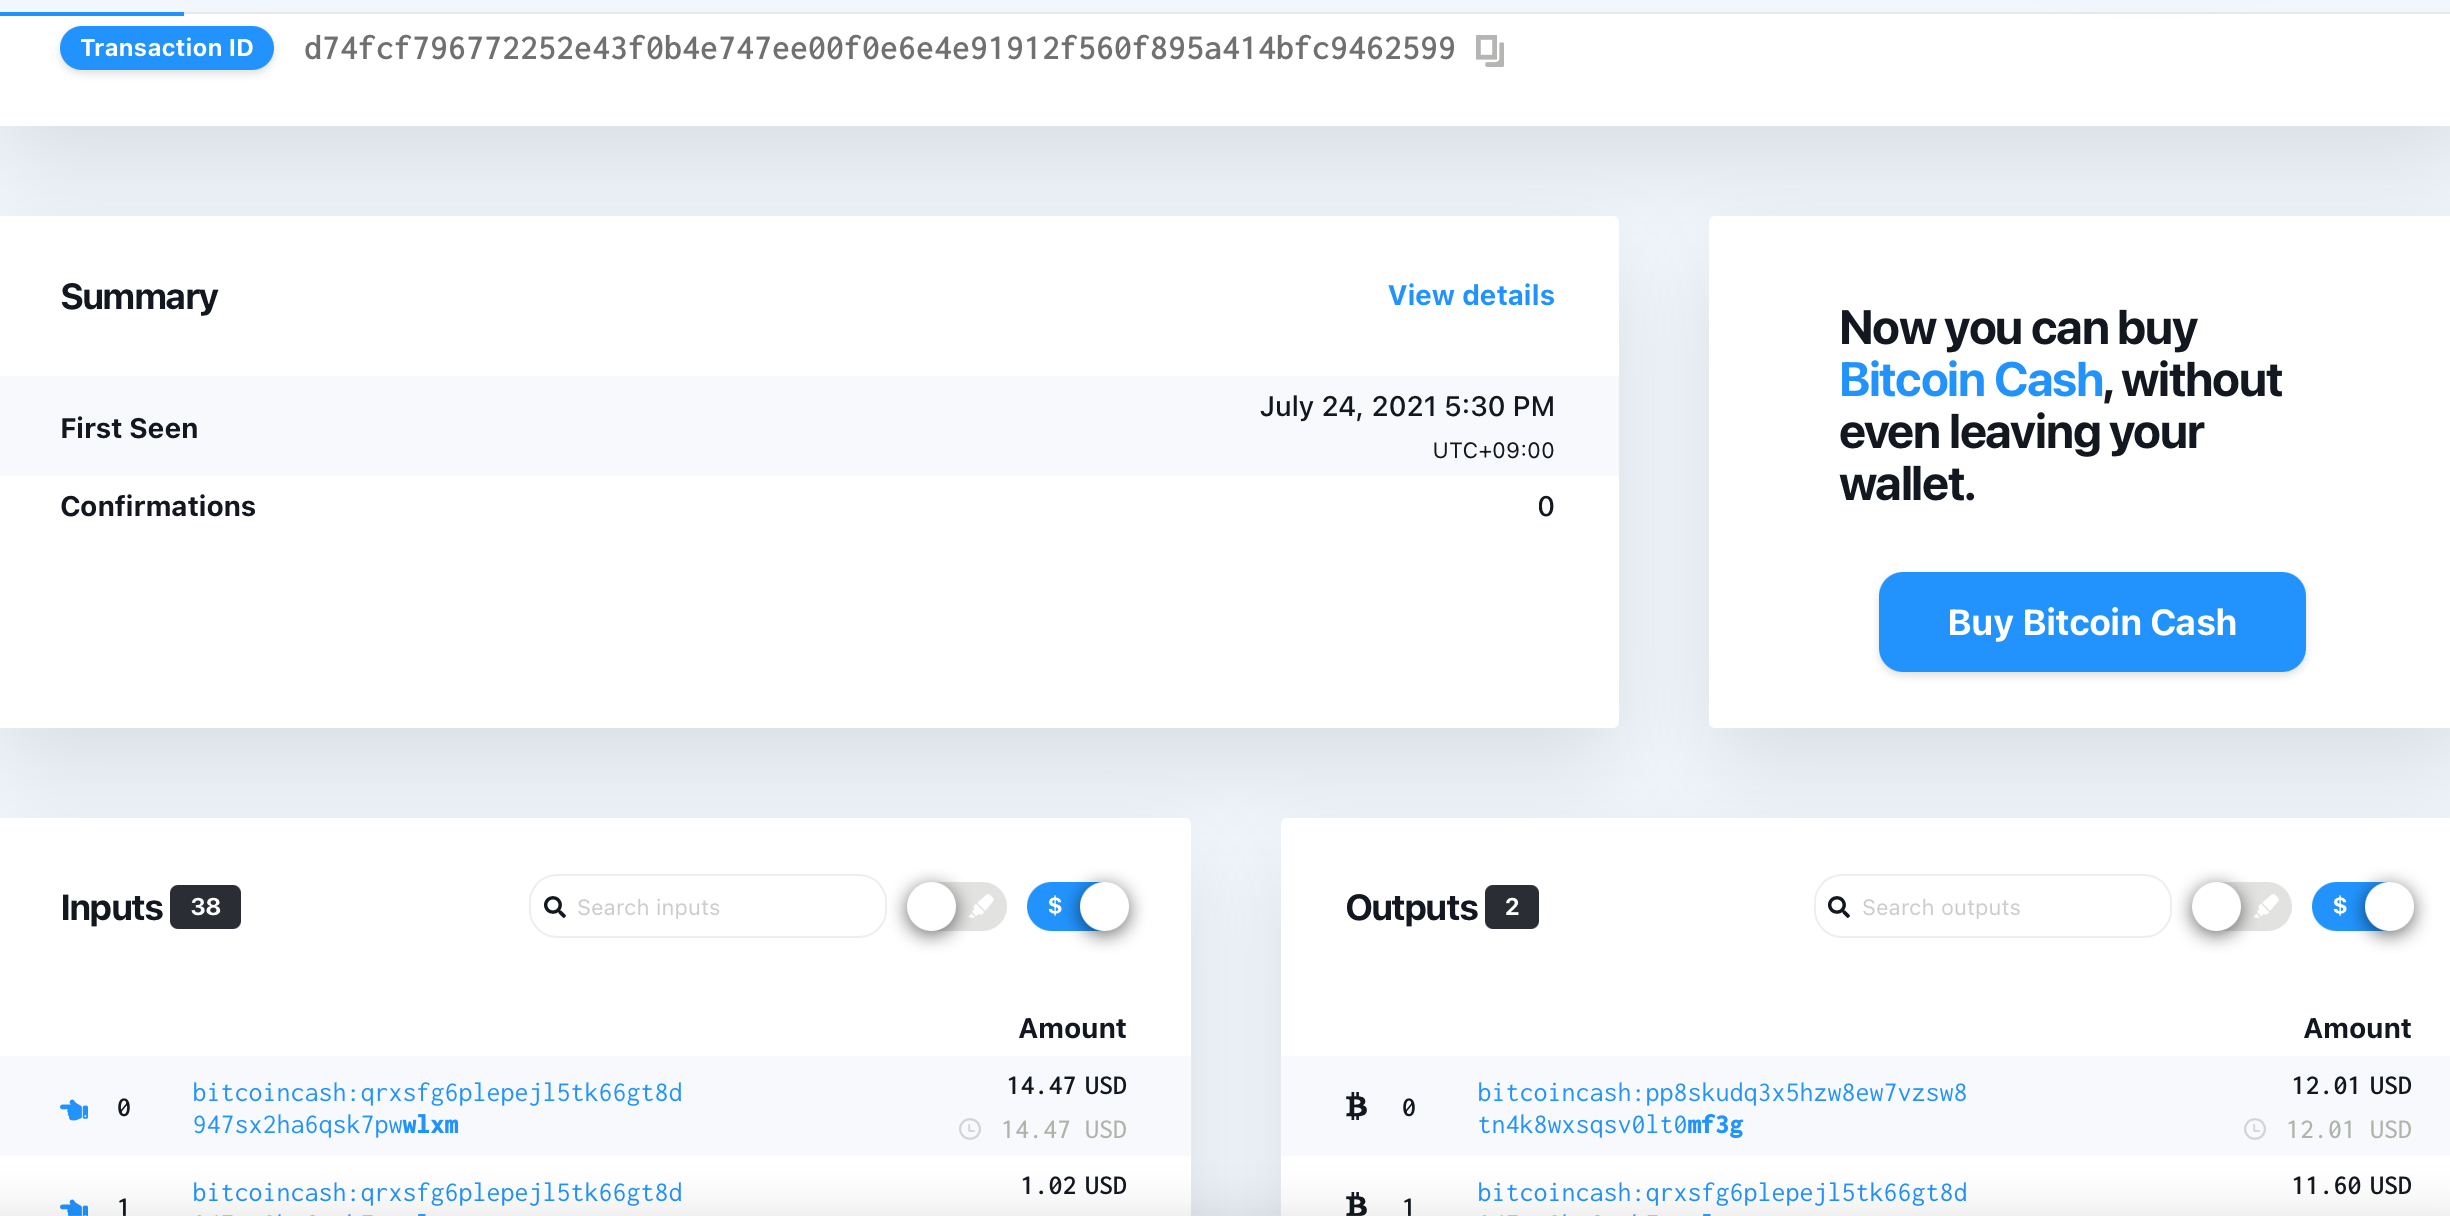Click the Inputs heading
Image resolution: width=2450 pixels, height=1216 pixels.
pos(111,908)
